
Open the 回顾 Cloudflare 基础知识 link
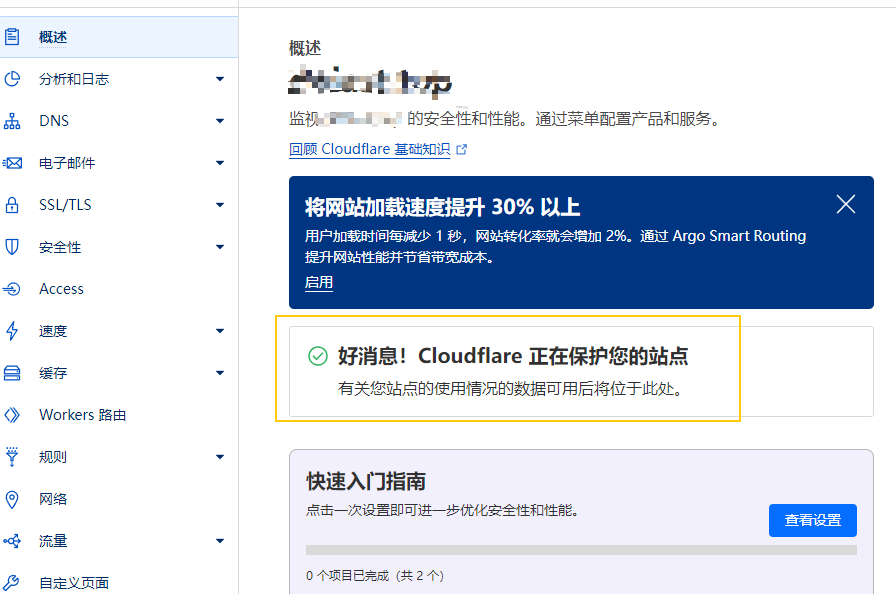coord(370,150)
